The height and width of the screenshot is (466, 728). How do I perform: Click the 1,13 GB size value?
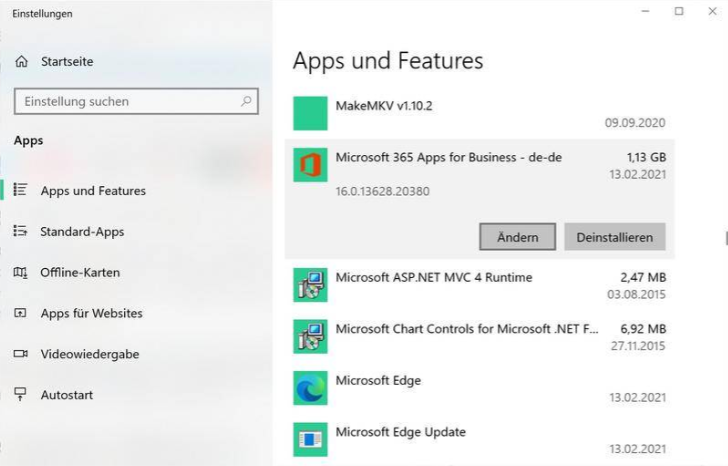[x=646, y=157]
